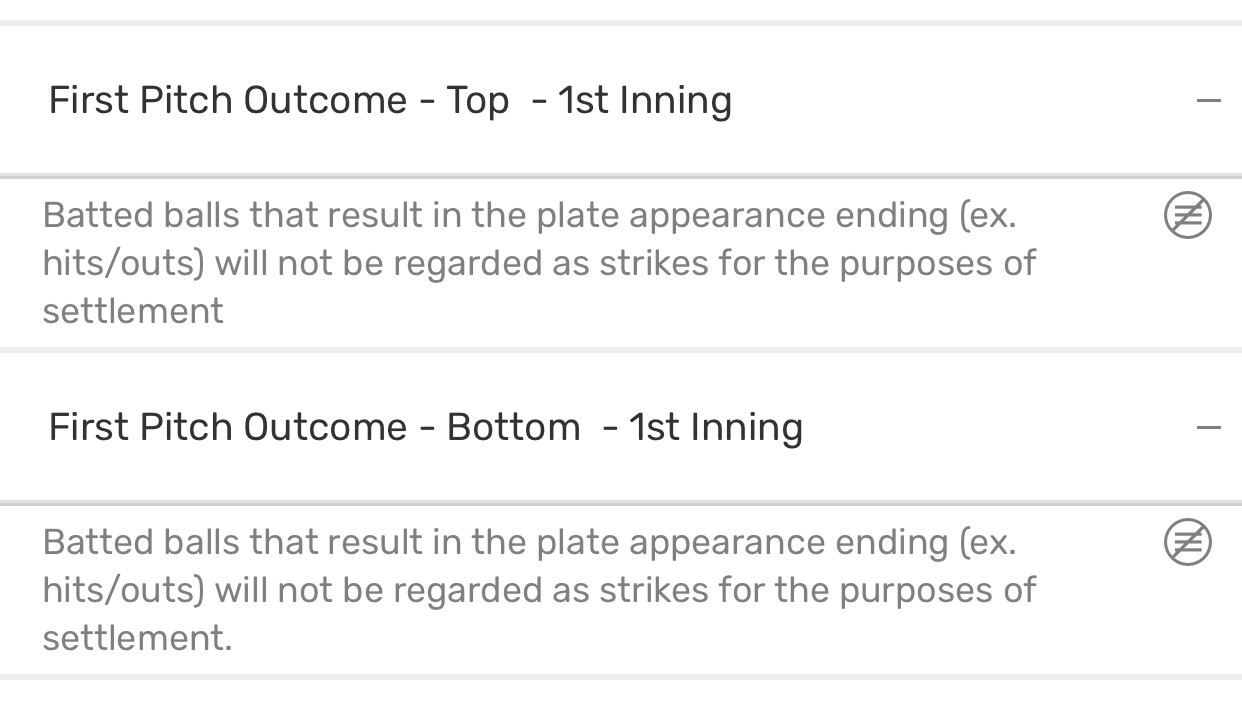This screenshot has width=1242, height=702.
Task: Tap the word "Bottom" in second header
Action: pyautogui.click(x=513, y=427)
